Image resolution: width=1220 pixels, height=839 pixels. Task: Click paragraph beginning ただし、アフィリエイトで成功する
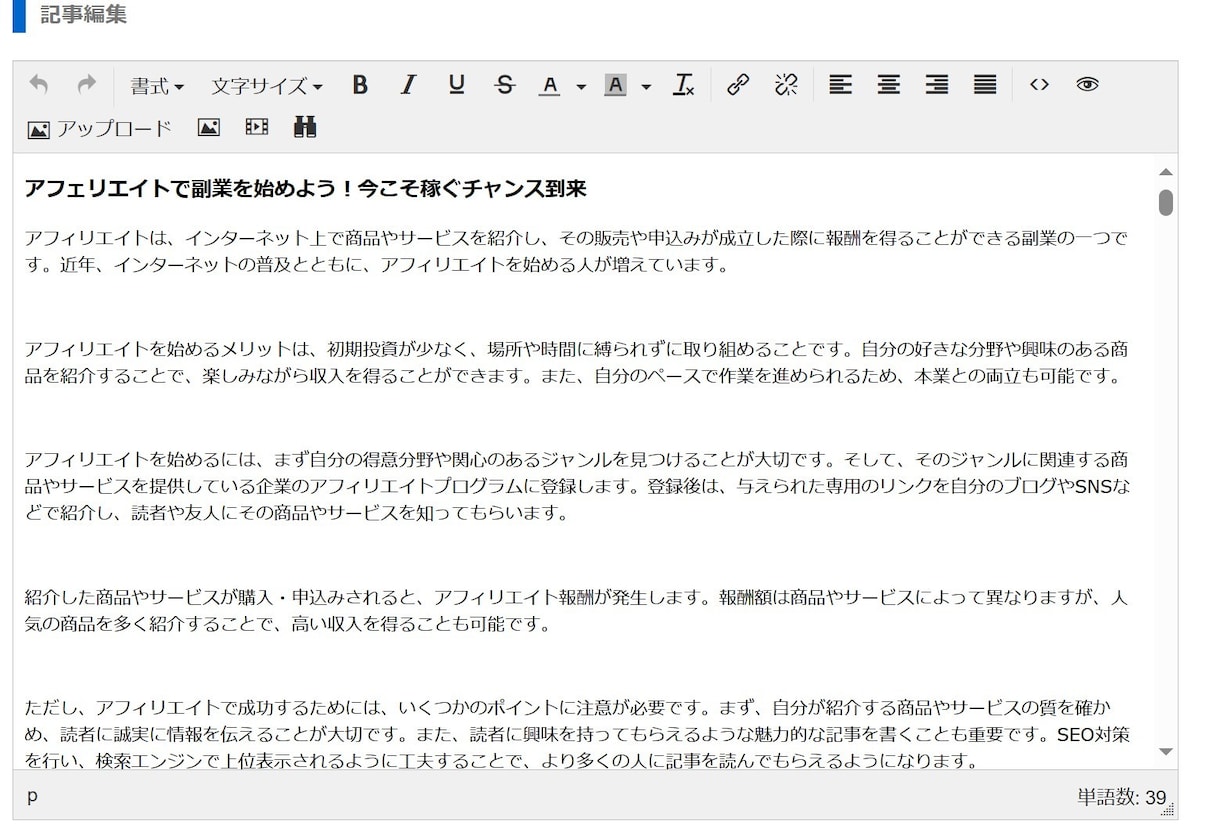pyautogui.click(x=578, y=735)
